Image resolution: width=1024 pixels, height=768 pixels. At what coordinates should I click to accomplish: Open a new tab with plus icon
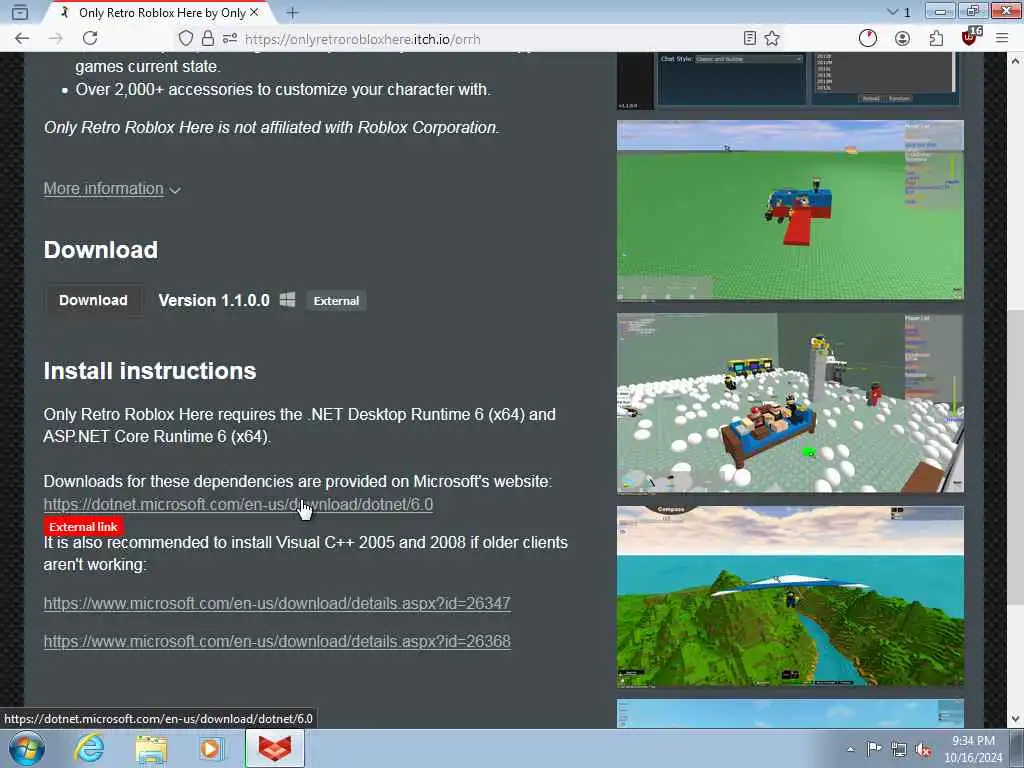pos(293,12)
